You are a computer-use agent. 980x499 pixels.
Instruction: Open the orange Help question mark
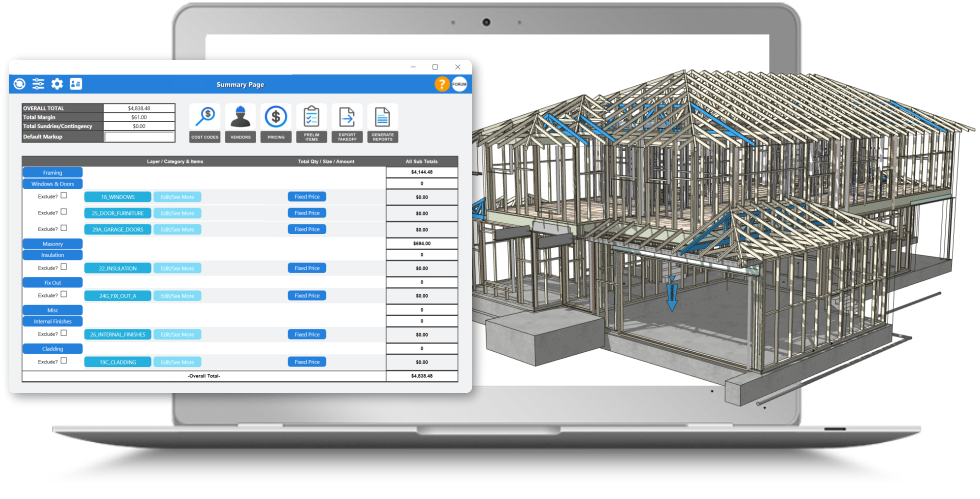point(442,84)
